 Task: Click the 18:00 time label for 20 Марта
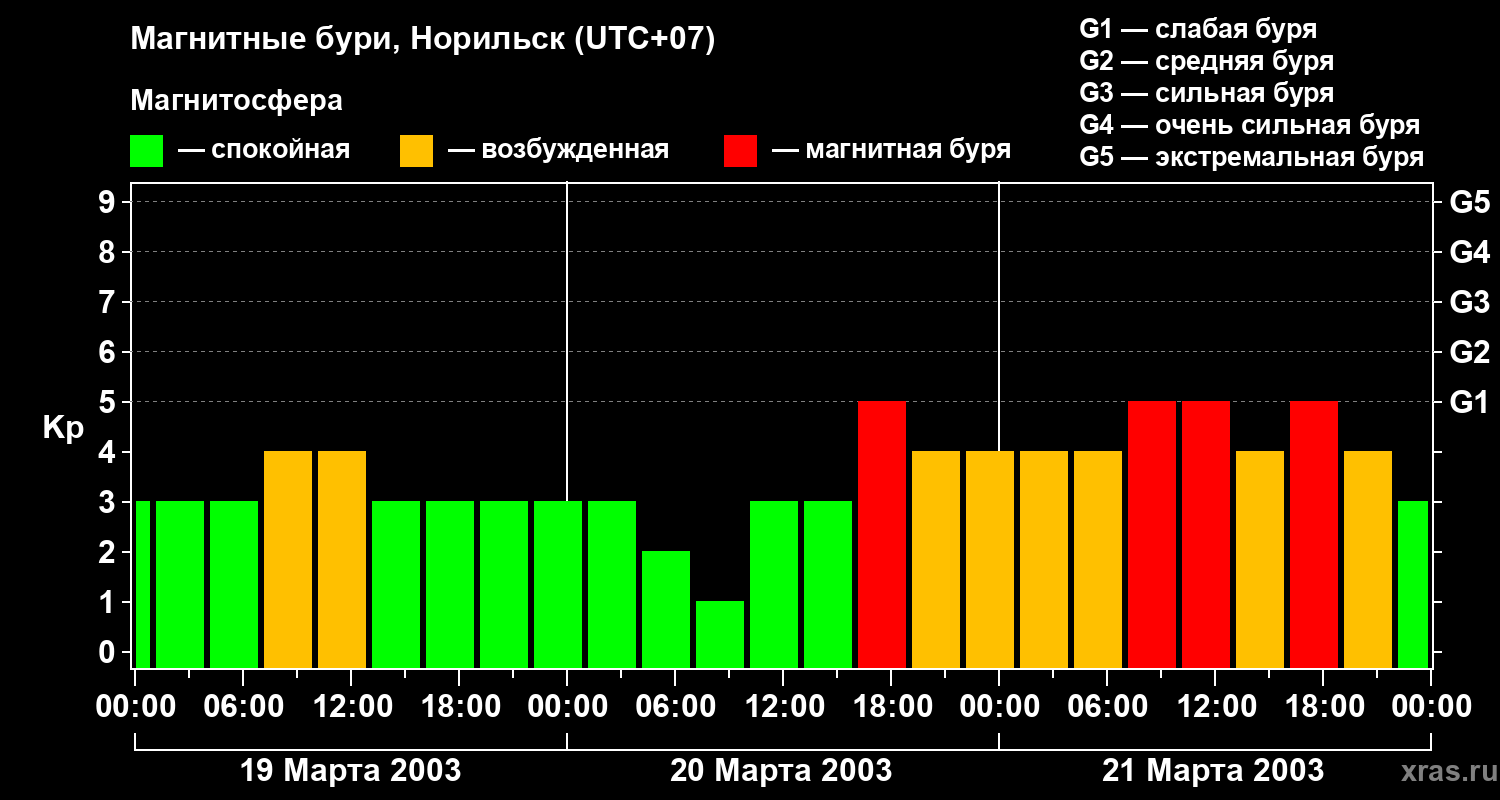click(x=891, y=706)
